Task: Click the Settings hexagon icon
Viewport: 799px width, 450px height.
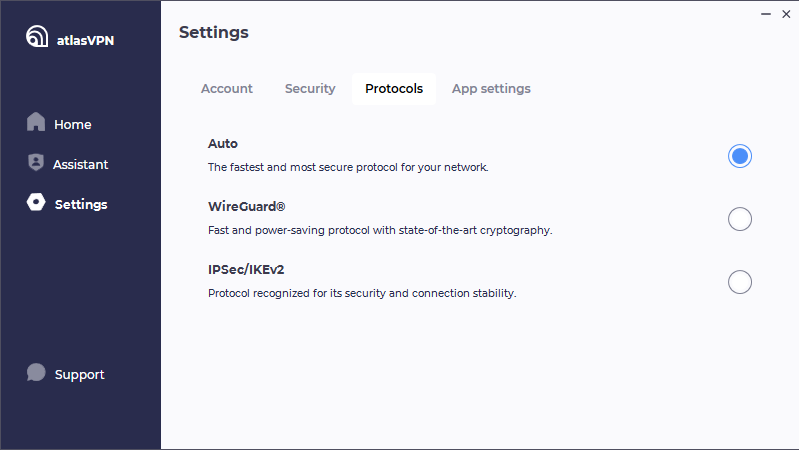Action: (36, 202)
